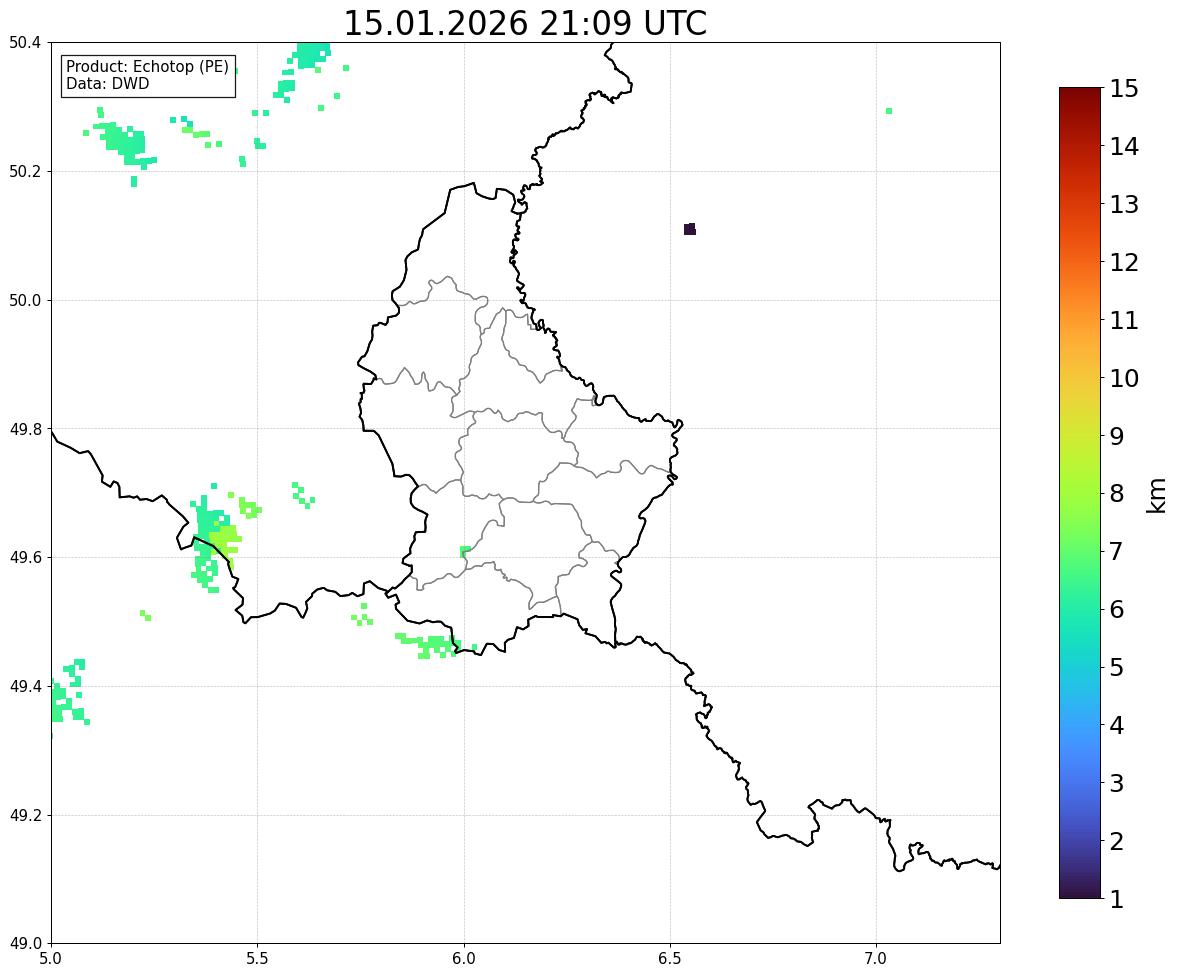Click the green 7 km region of the colorbar

coord(1080,551)
